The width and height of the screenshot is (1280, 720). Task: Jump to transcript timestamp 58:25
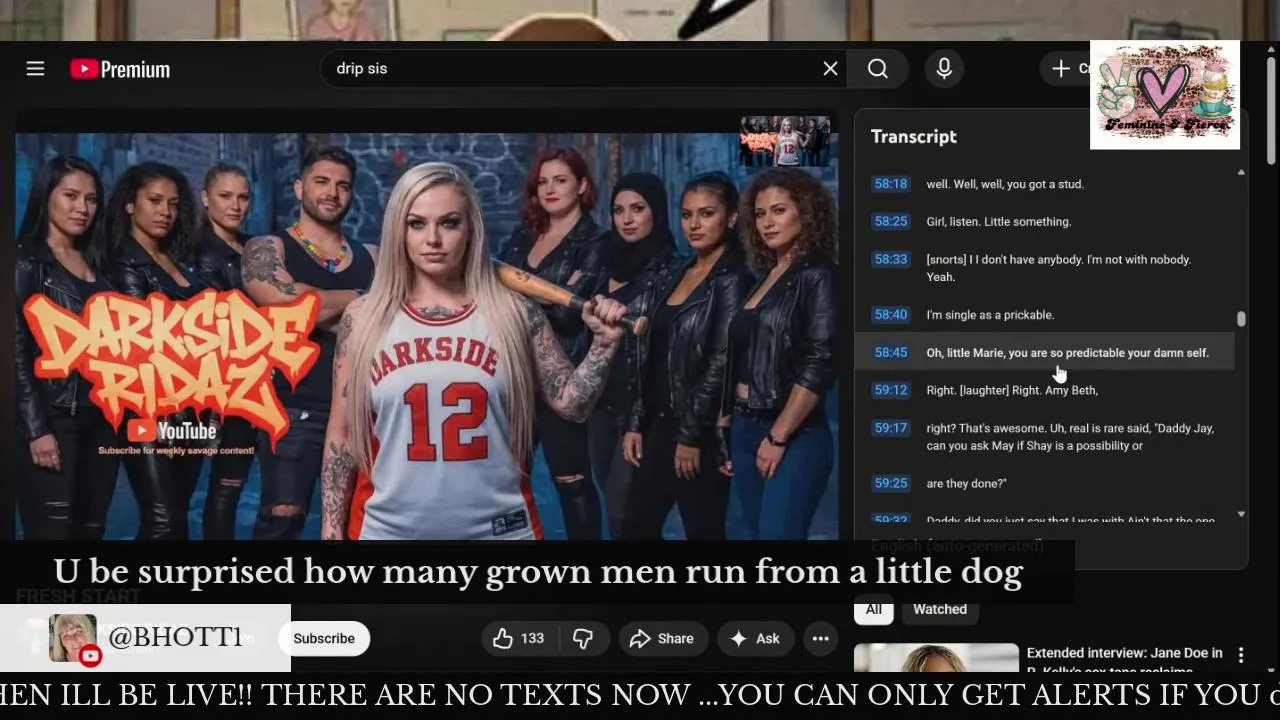(890, 221)
